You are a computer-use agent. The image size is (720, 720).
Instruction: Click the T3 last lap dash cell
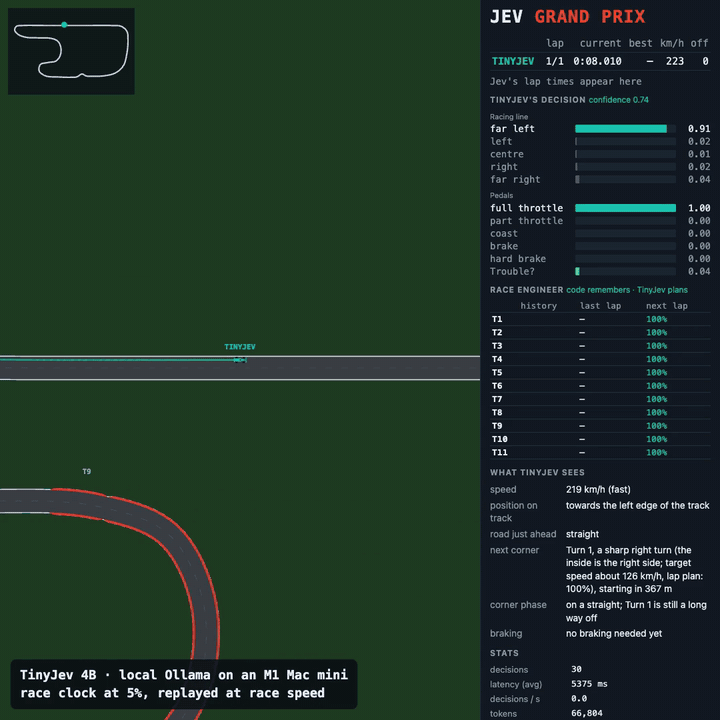[x=582, y=346]
